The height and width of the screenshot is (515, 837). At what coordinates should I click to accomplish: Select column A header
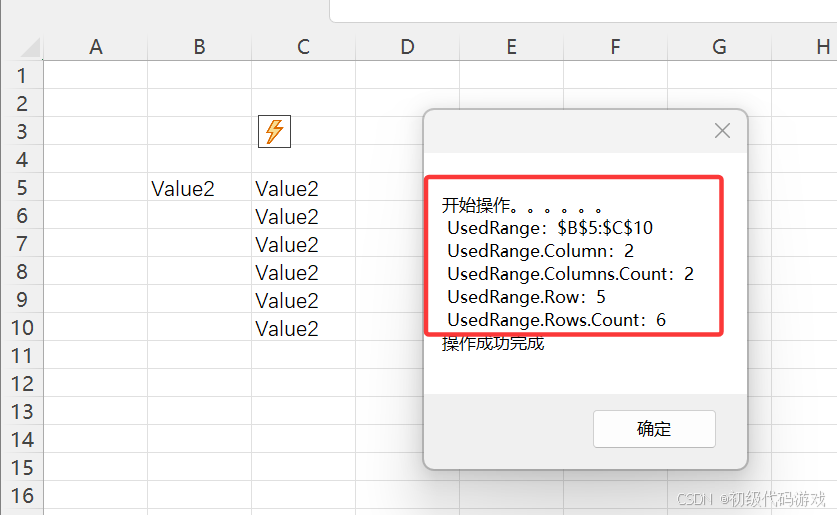point(96,47)
